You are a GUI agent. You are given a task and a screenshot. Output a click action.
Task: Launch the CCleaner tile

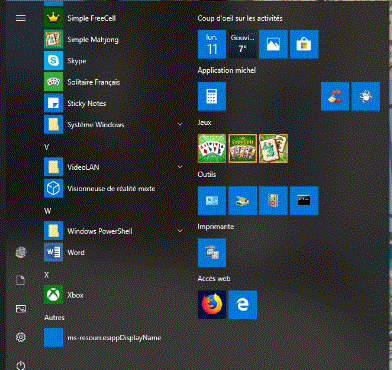[335, 96]
